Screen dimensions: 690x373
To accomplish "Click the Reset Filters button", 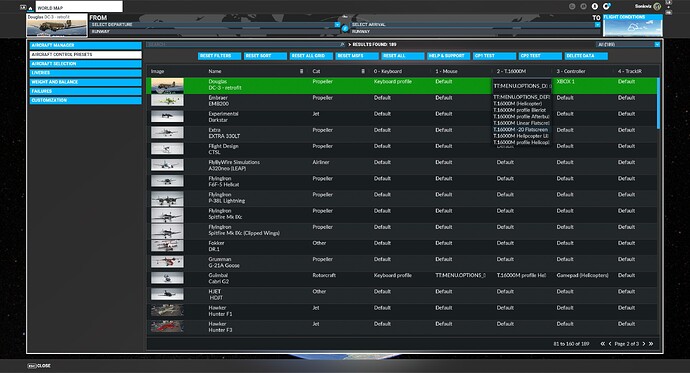I will (219, 56).
